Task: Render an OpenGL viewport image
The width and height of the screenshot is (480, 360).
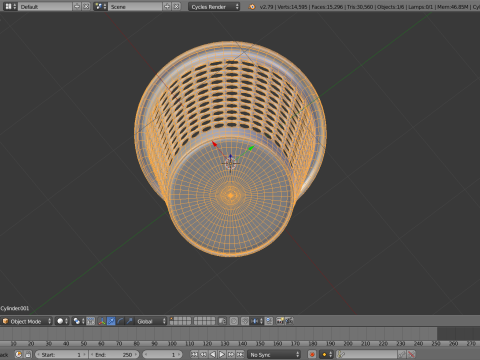Action: 280,321
